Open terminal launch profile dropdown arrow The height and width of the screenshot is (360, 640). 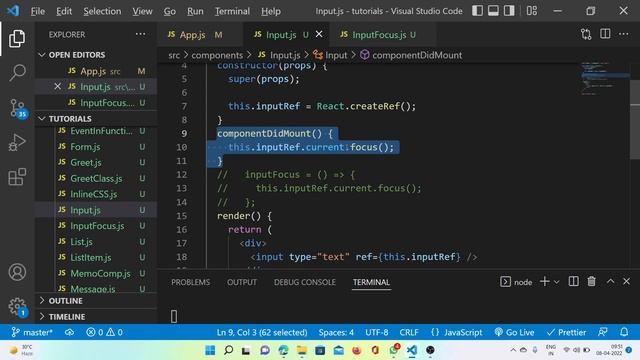(x=556, y=282)
